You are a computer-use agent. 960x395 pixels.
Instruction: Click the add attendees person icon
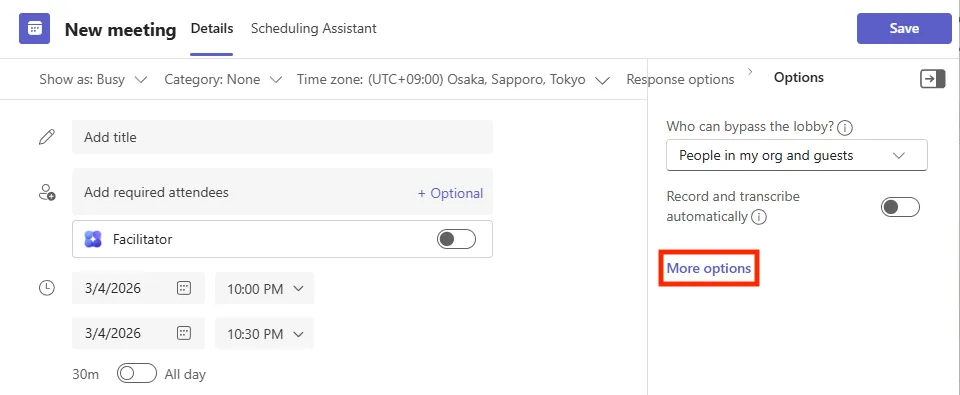coord(47,192)
